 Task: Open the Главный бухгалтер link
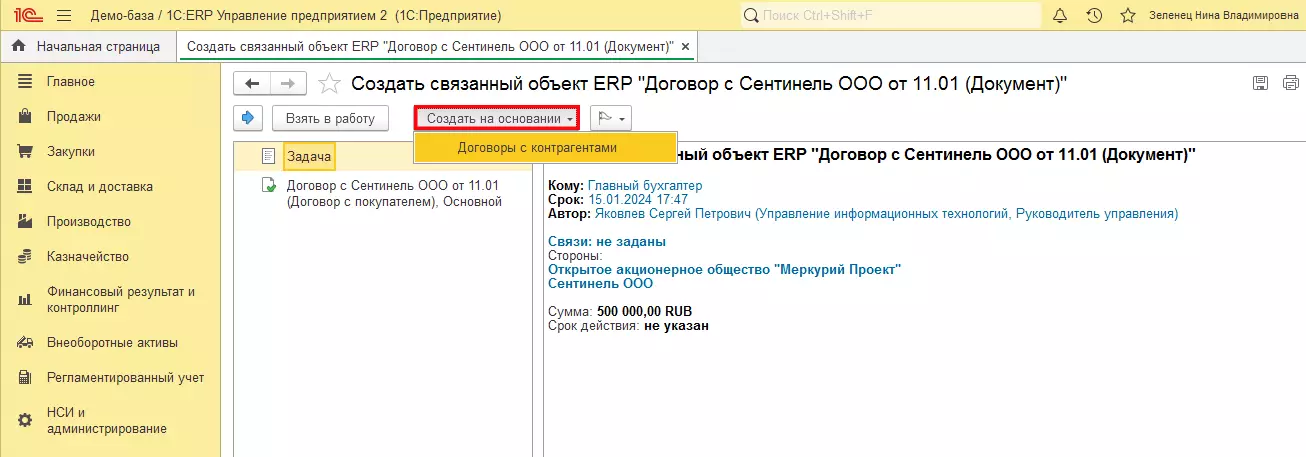[645, 185]
